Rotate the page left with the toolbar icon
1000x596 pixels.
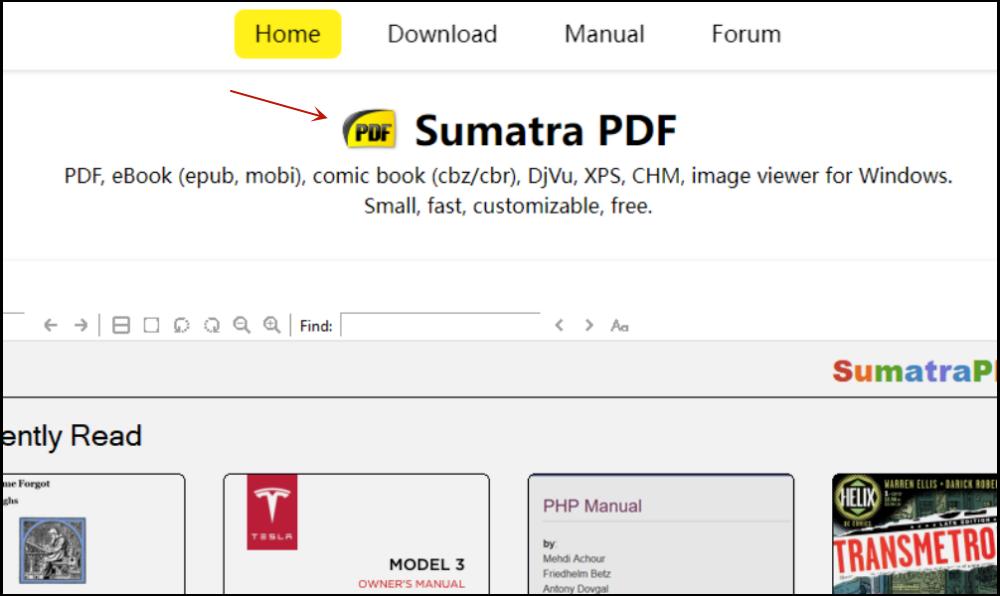point(181,325)
